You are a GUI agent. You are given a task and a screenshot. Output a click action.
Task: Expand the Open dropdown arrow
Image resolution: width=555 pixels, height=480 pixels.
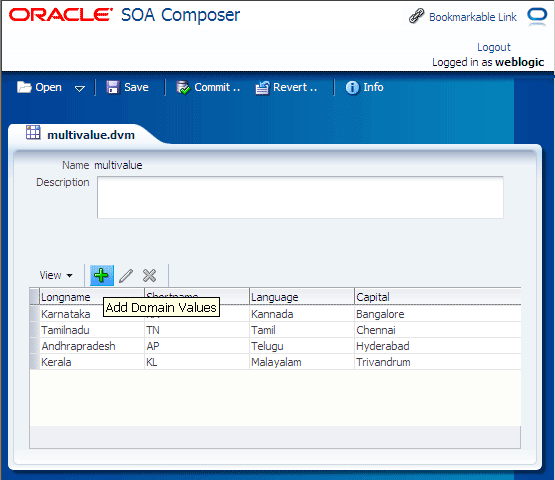click(80, 88)
